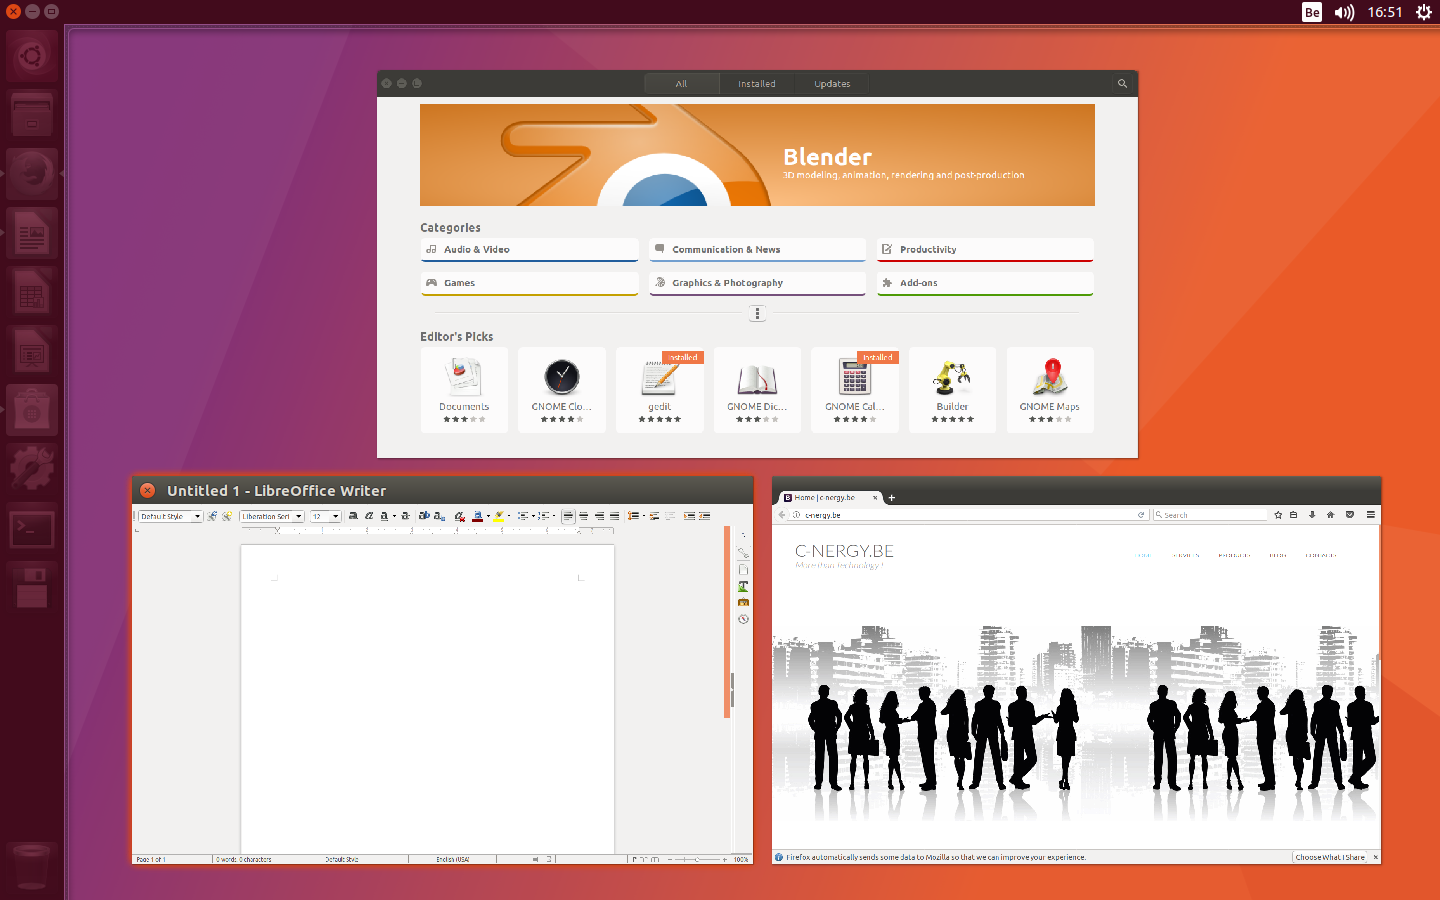Viewport: 1440px width, 900px height.
Task: Click the Firefox Search input field
Action: (x=1210, y=515)
